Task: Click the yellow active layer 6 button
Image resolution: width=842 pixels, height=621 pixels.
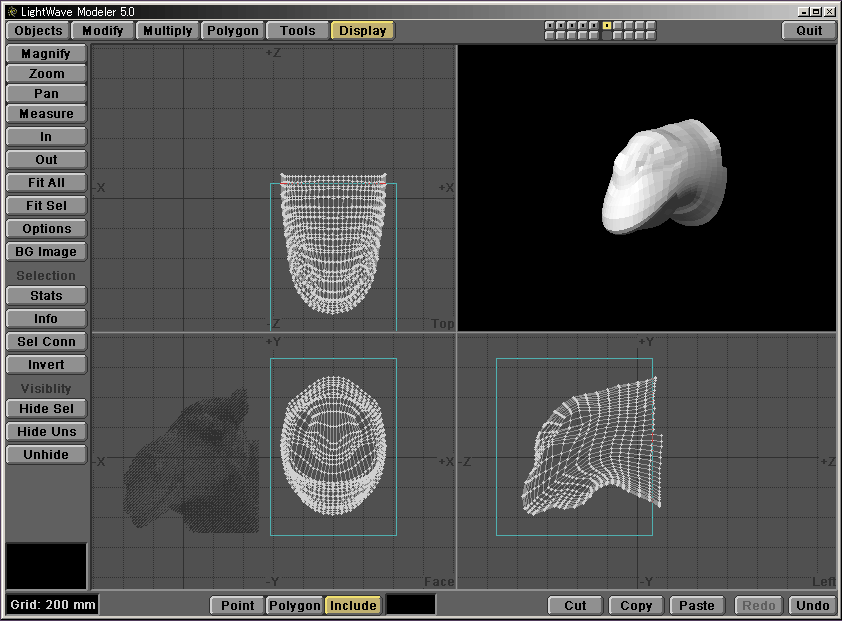Action: pyautogui.click(x=607, y=25)
